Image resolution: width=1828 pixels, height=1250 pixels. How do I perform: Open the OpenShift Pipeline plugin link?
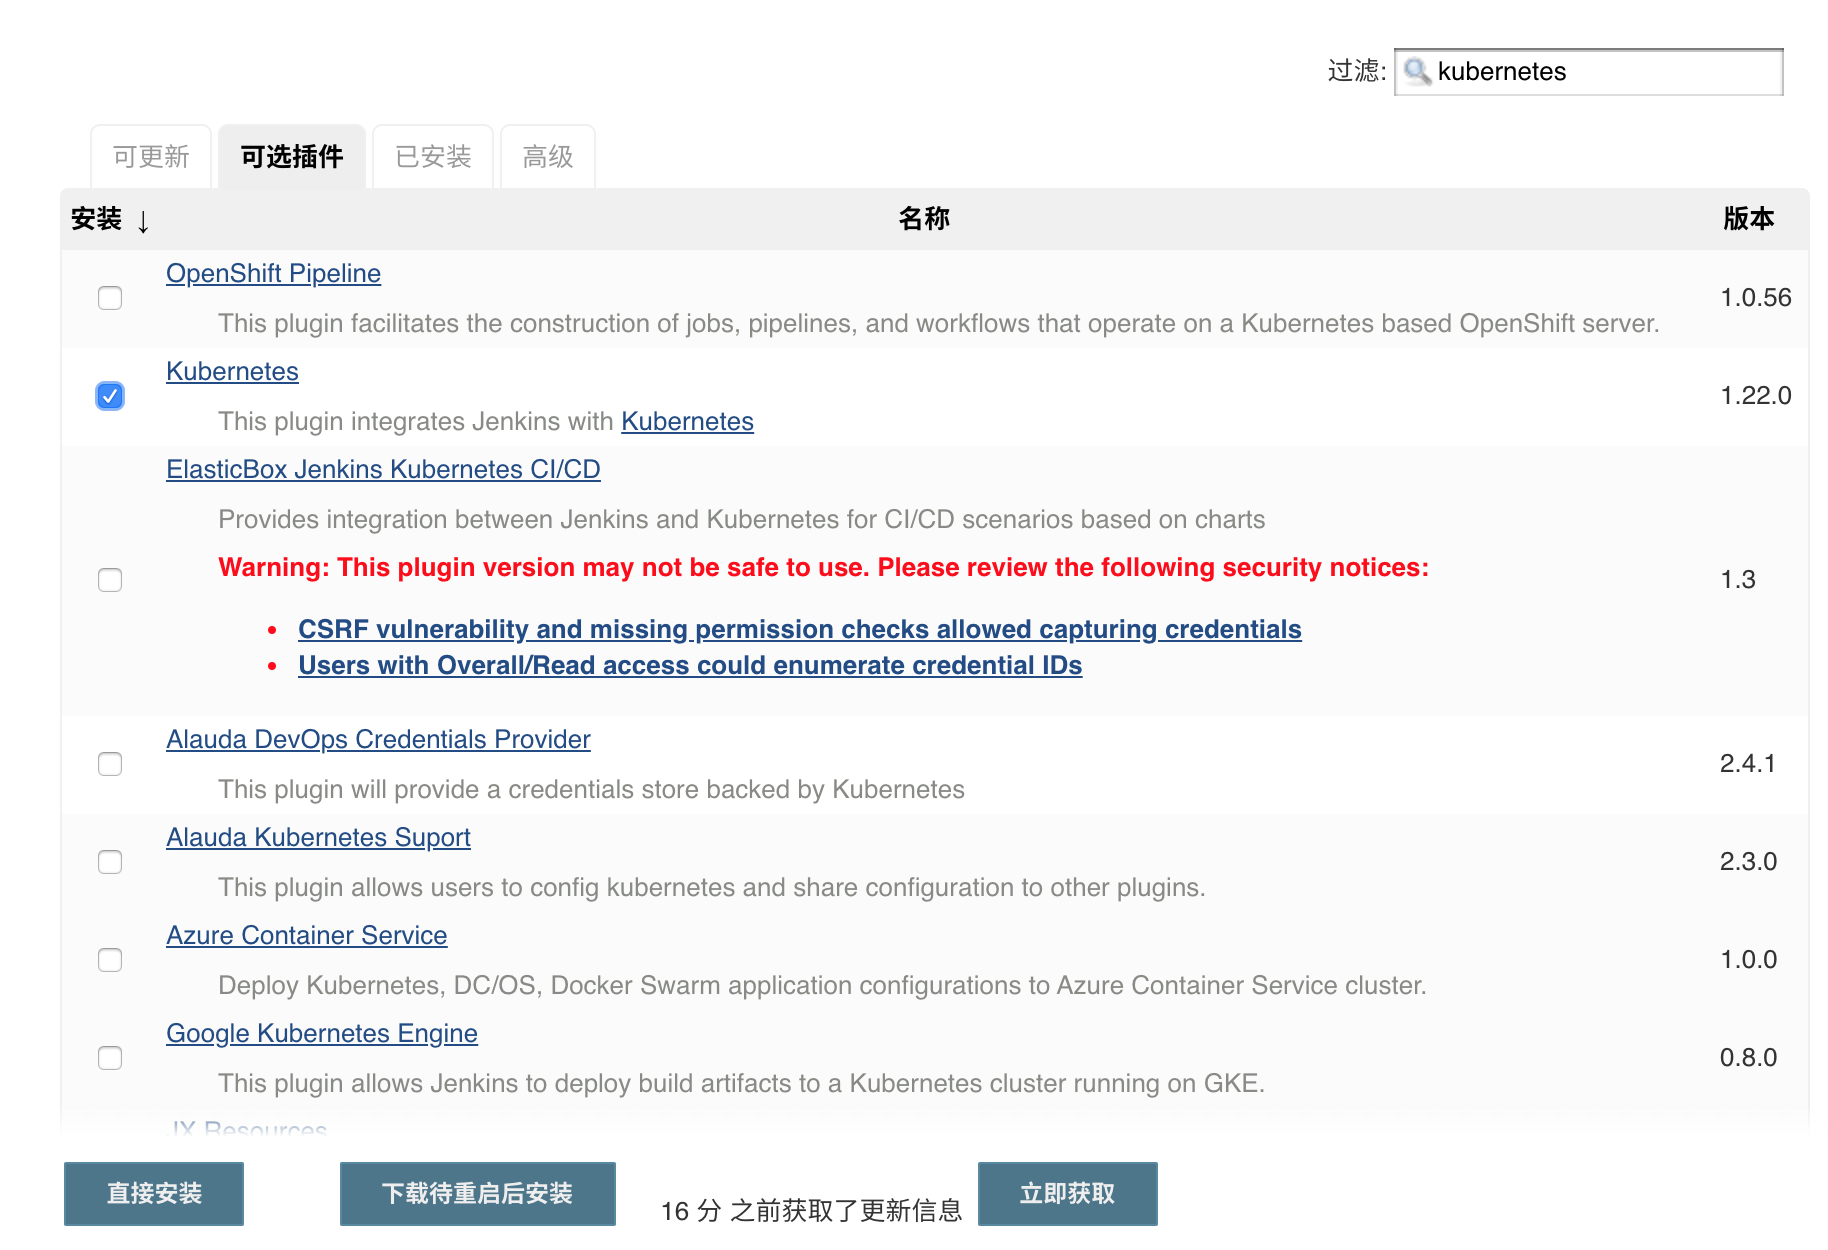[x=273, y=273]
